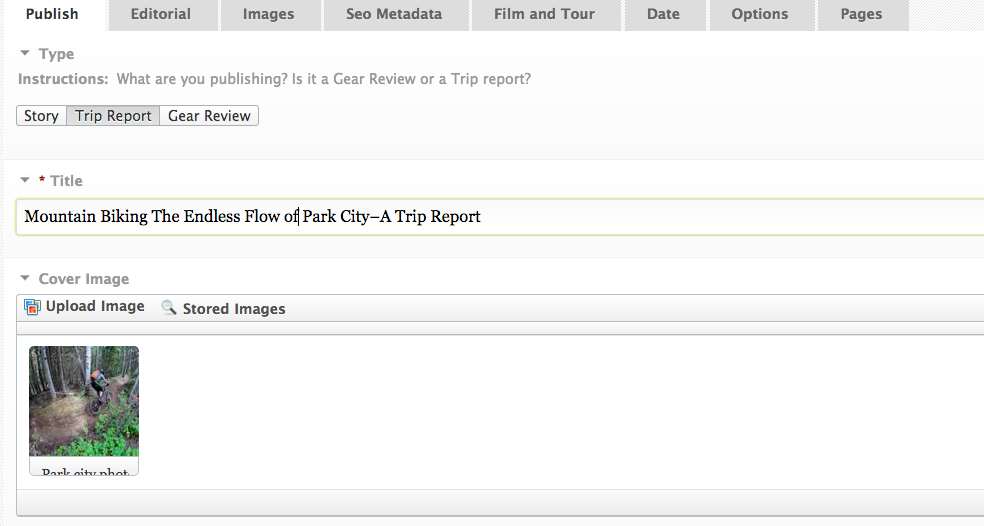Click inside the Title text field
The width and height of the screenshot is (984, 526).
pyautogui.click(x=500, y=217)
